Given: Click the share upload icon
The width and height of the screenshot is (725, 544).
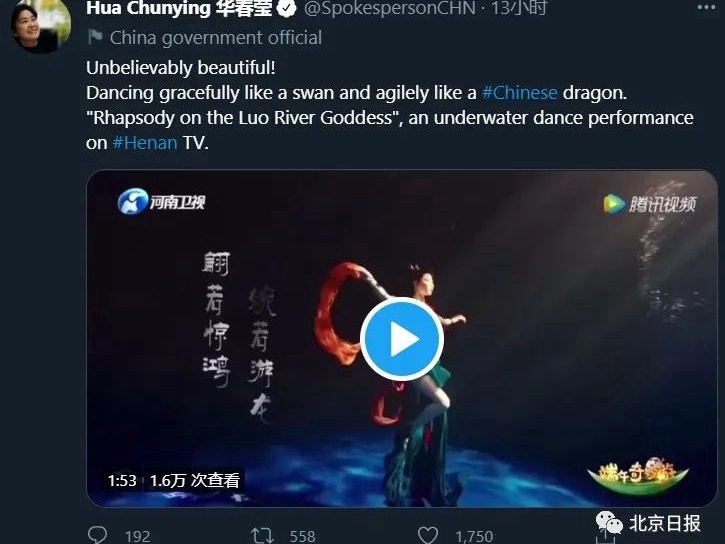Looking at the screenshot, I should [605, 536].
